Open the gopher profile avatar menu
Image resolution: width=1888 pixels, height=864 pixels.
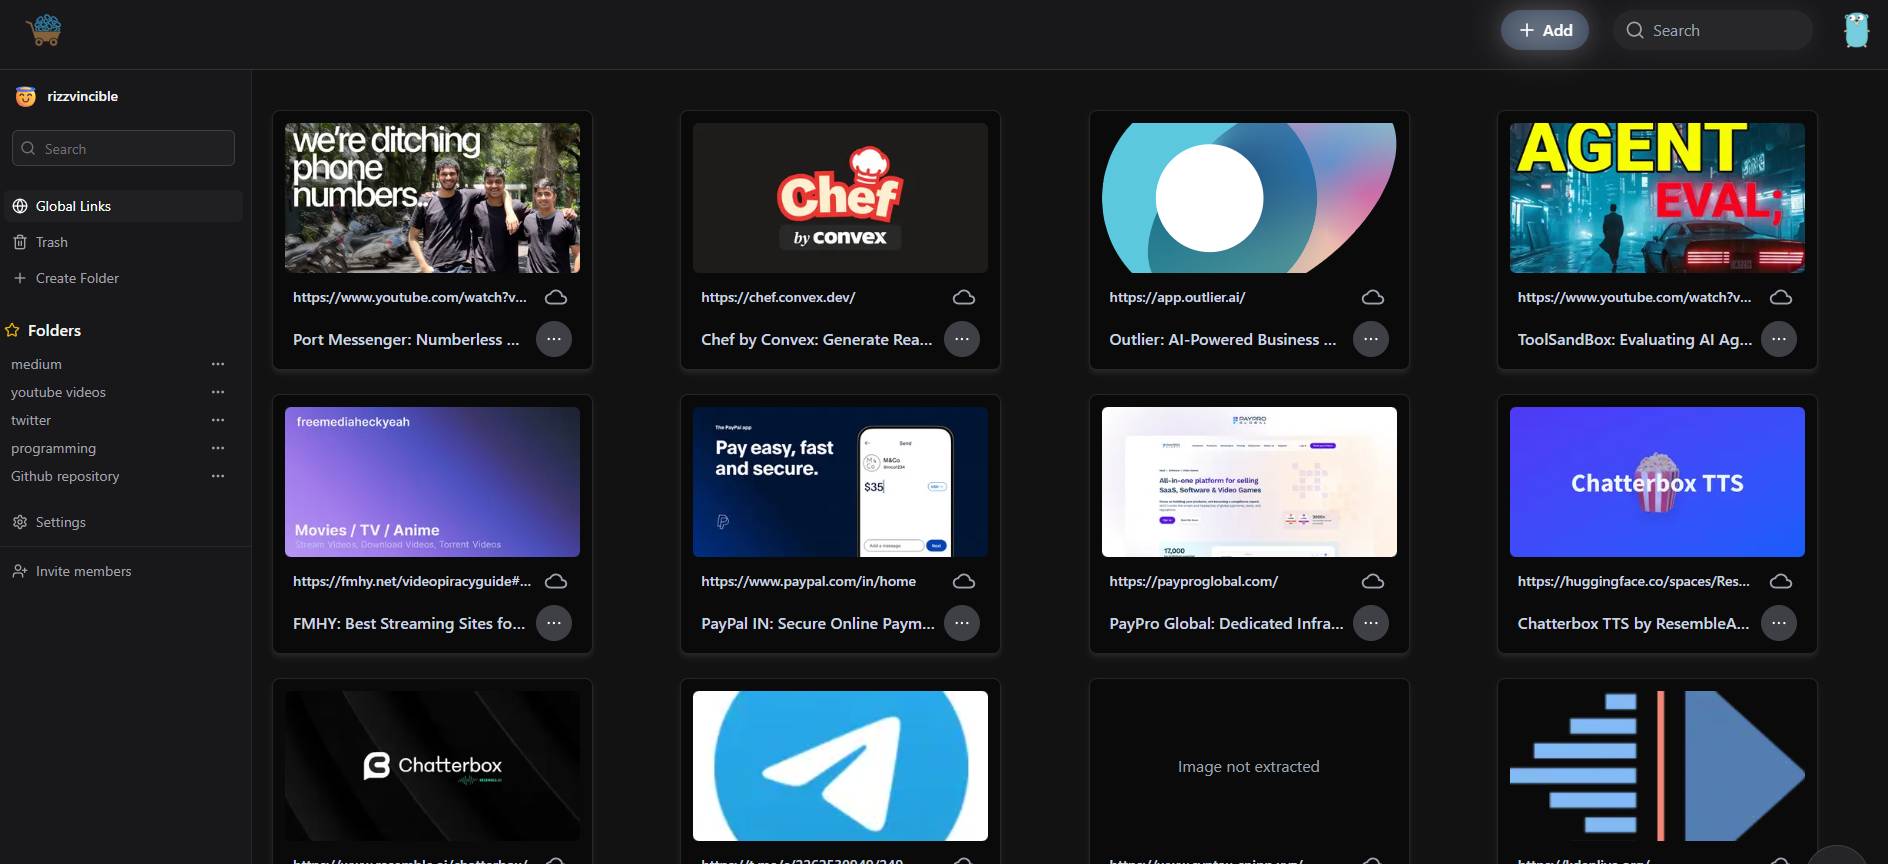[1856, 30]
